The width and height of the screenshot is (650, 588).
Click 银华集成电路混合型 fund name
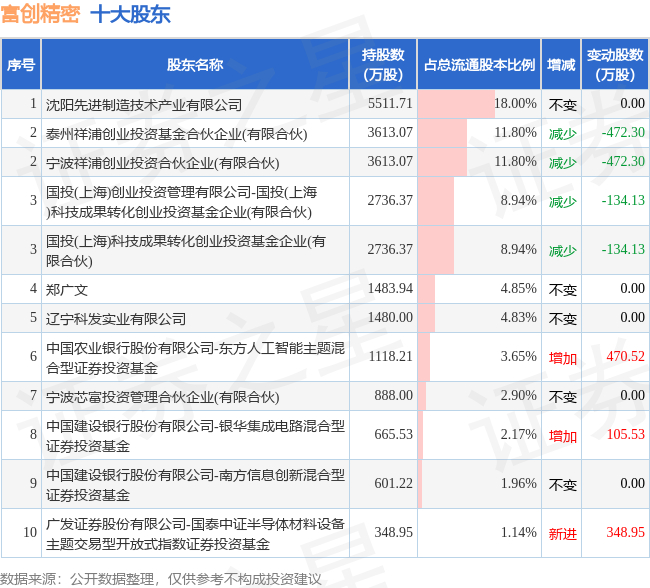tap(195, 435)
